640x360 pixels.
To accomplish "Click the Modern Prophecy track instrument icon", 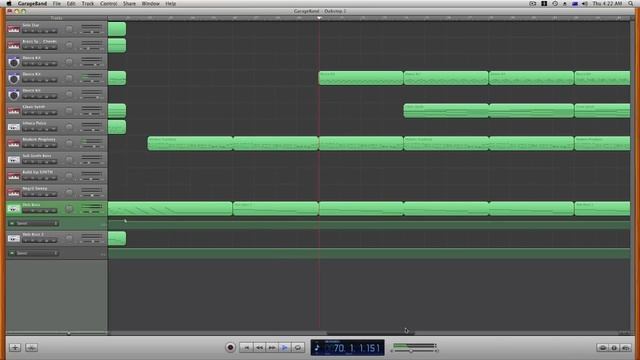I will click(13, 143).
